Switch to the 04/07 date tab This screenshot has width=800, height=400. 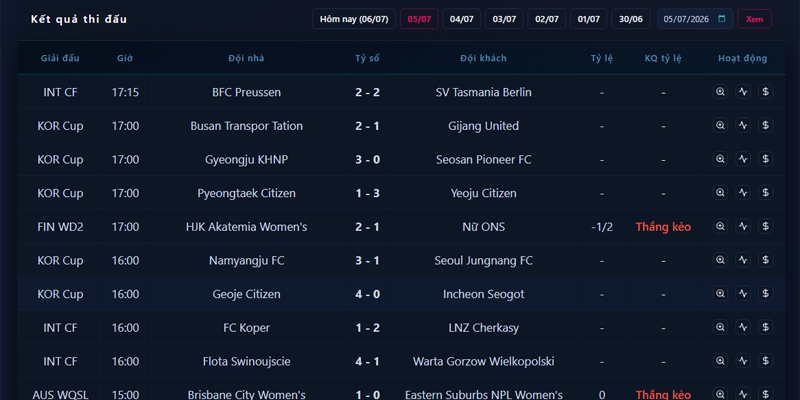tap(462, 19)
